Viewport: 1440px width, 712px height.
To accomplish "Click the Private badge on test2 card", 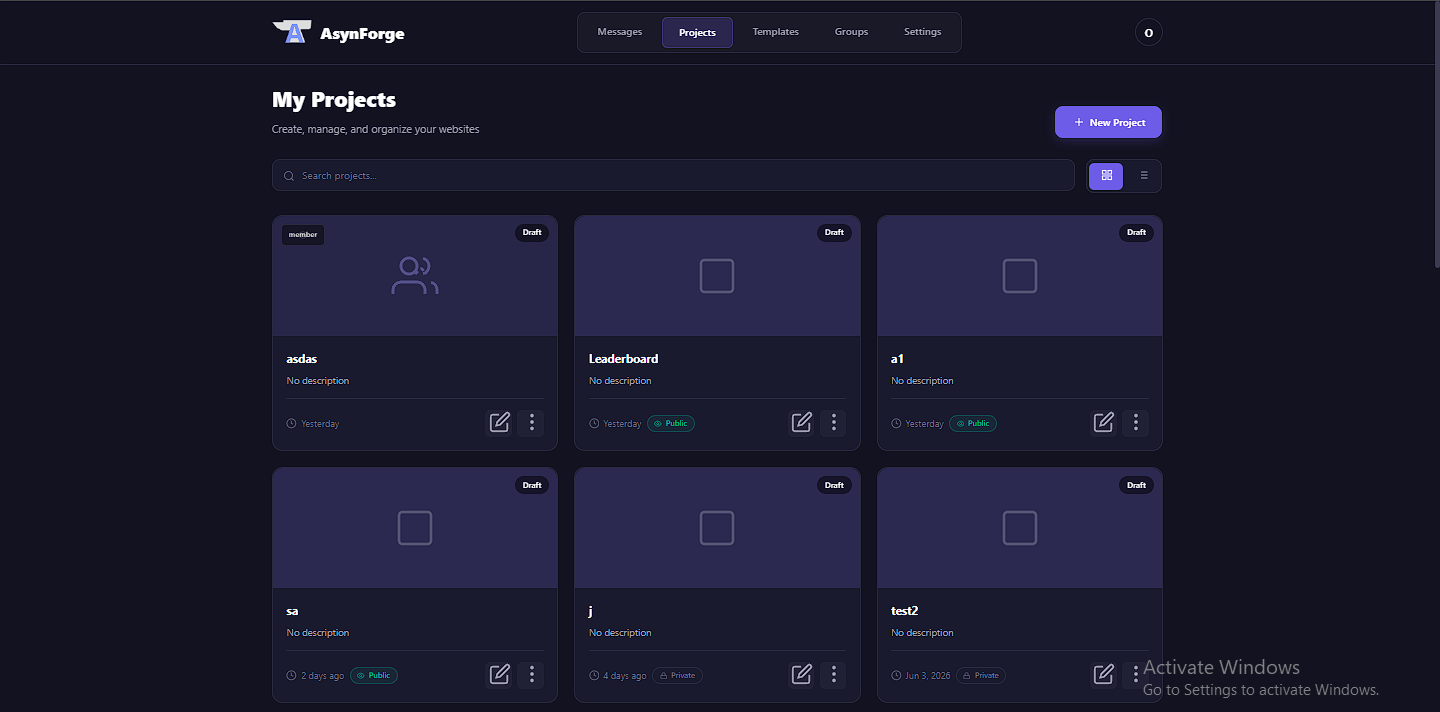I will coord(980,675).
